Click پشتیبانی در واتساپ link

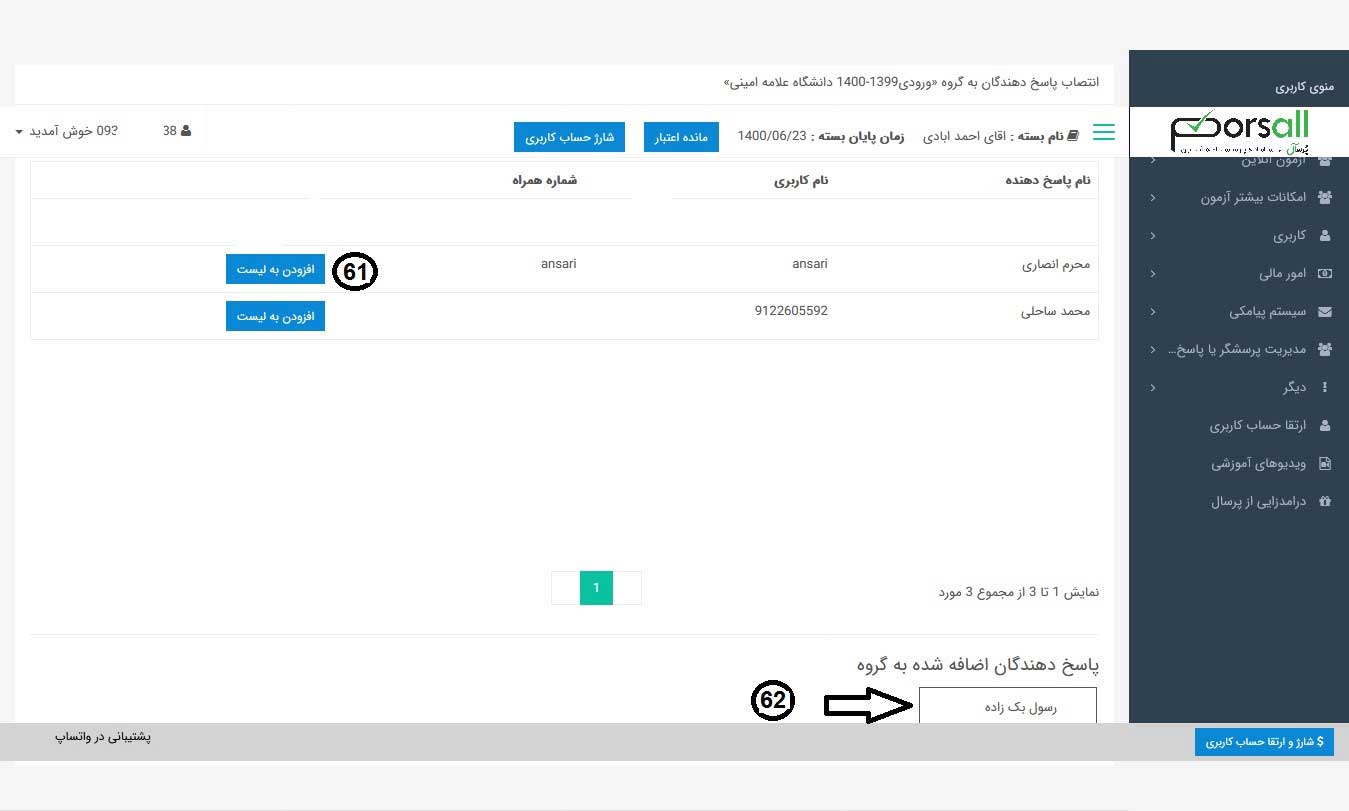[x=103, y=737]
